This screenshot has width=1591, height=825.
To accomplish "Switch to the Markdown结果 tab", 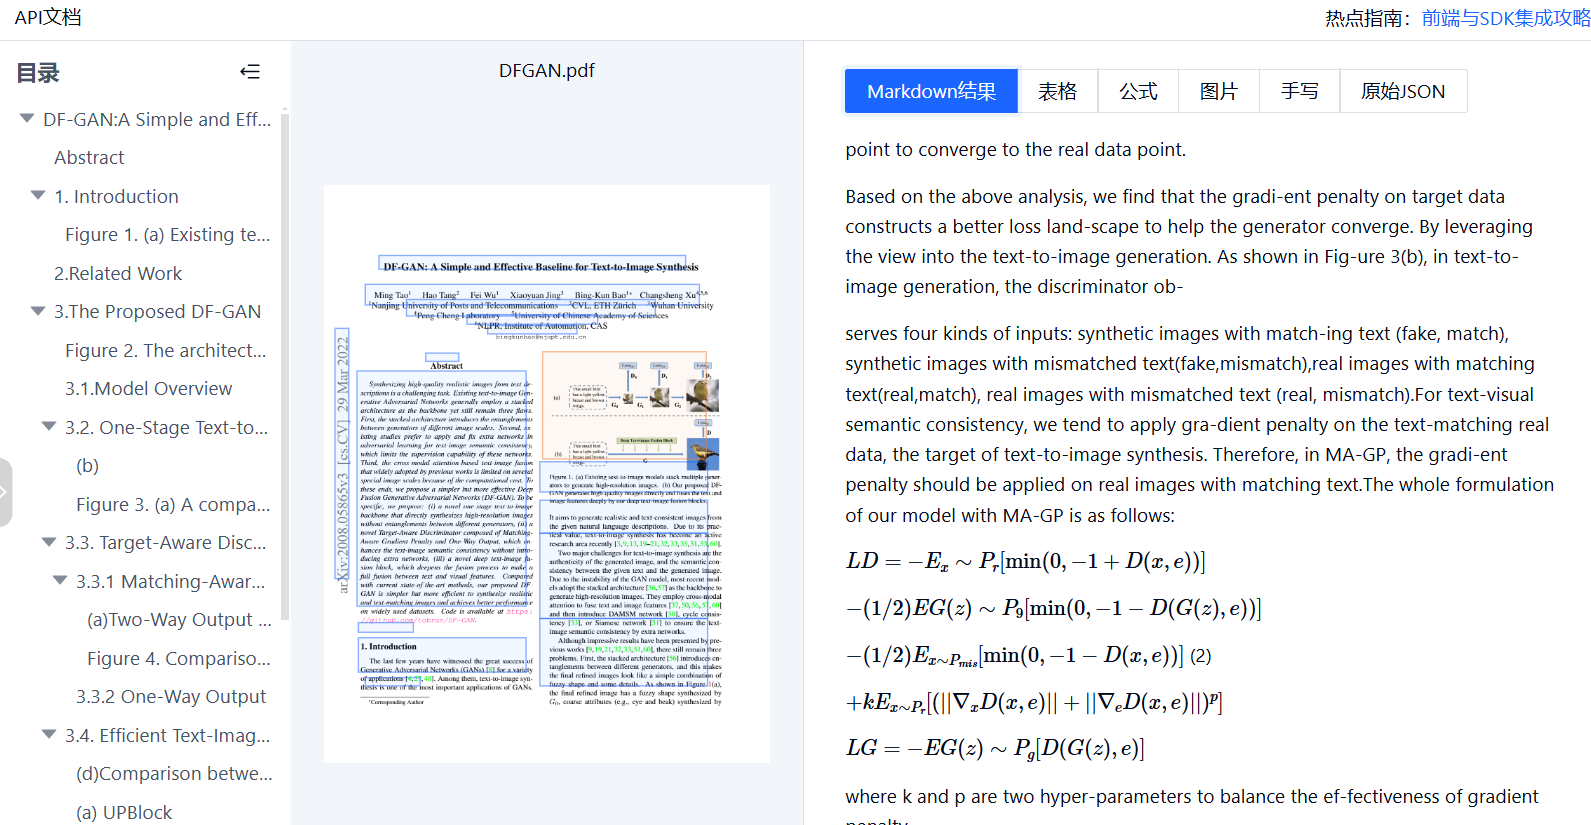I will pos(931,91).
